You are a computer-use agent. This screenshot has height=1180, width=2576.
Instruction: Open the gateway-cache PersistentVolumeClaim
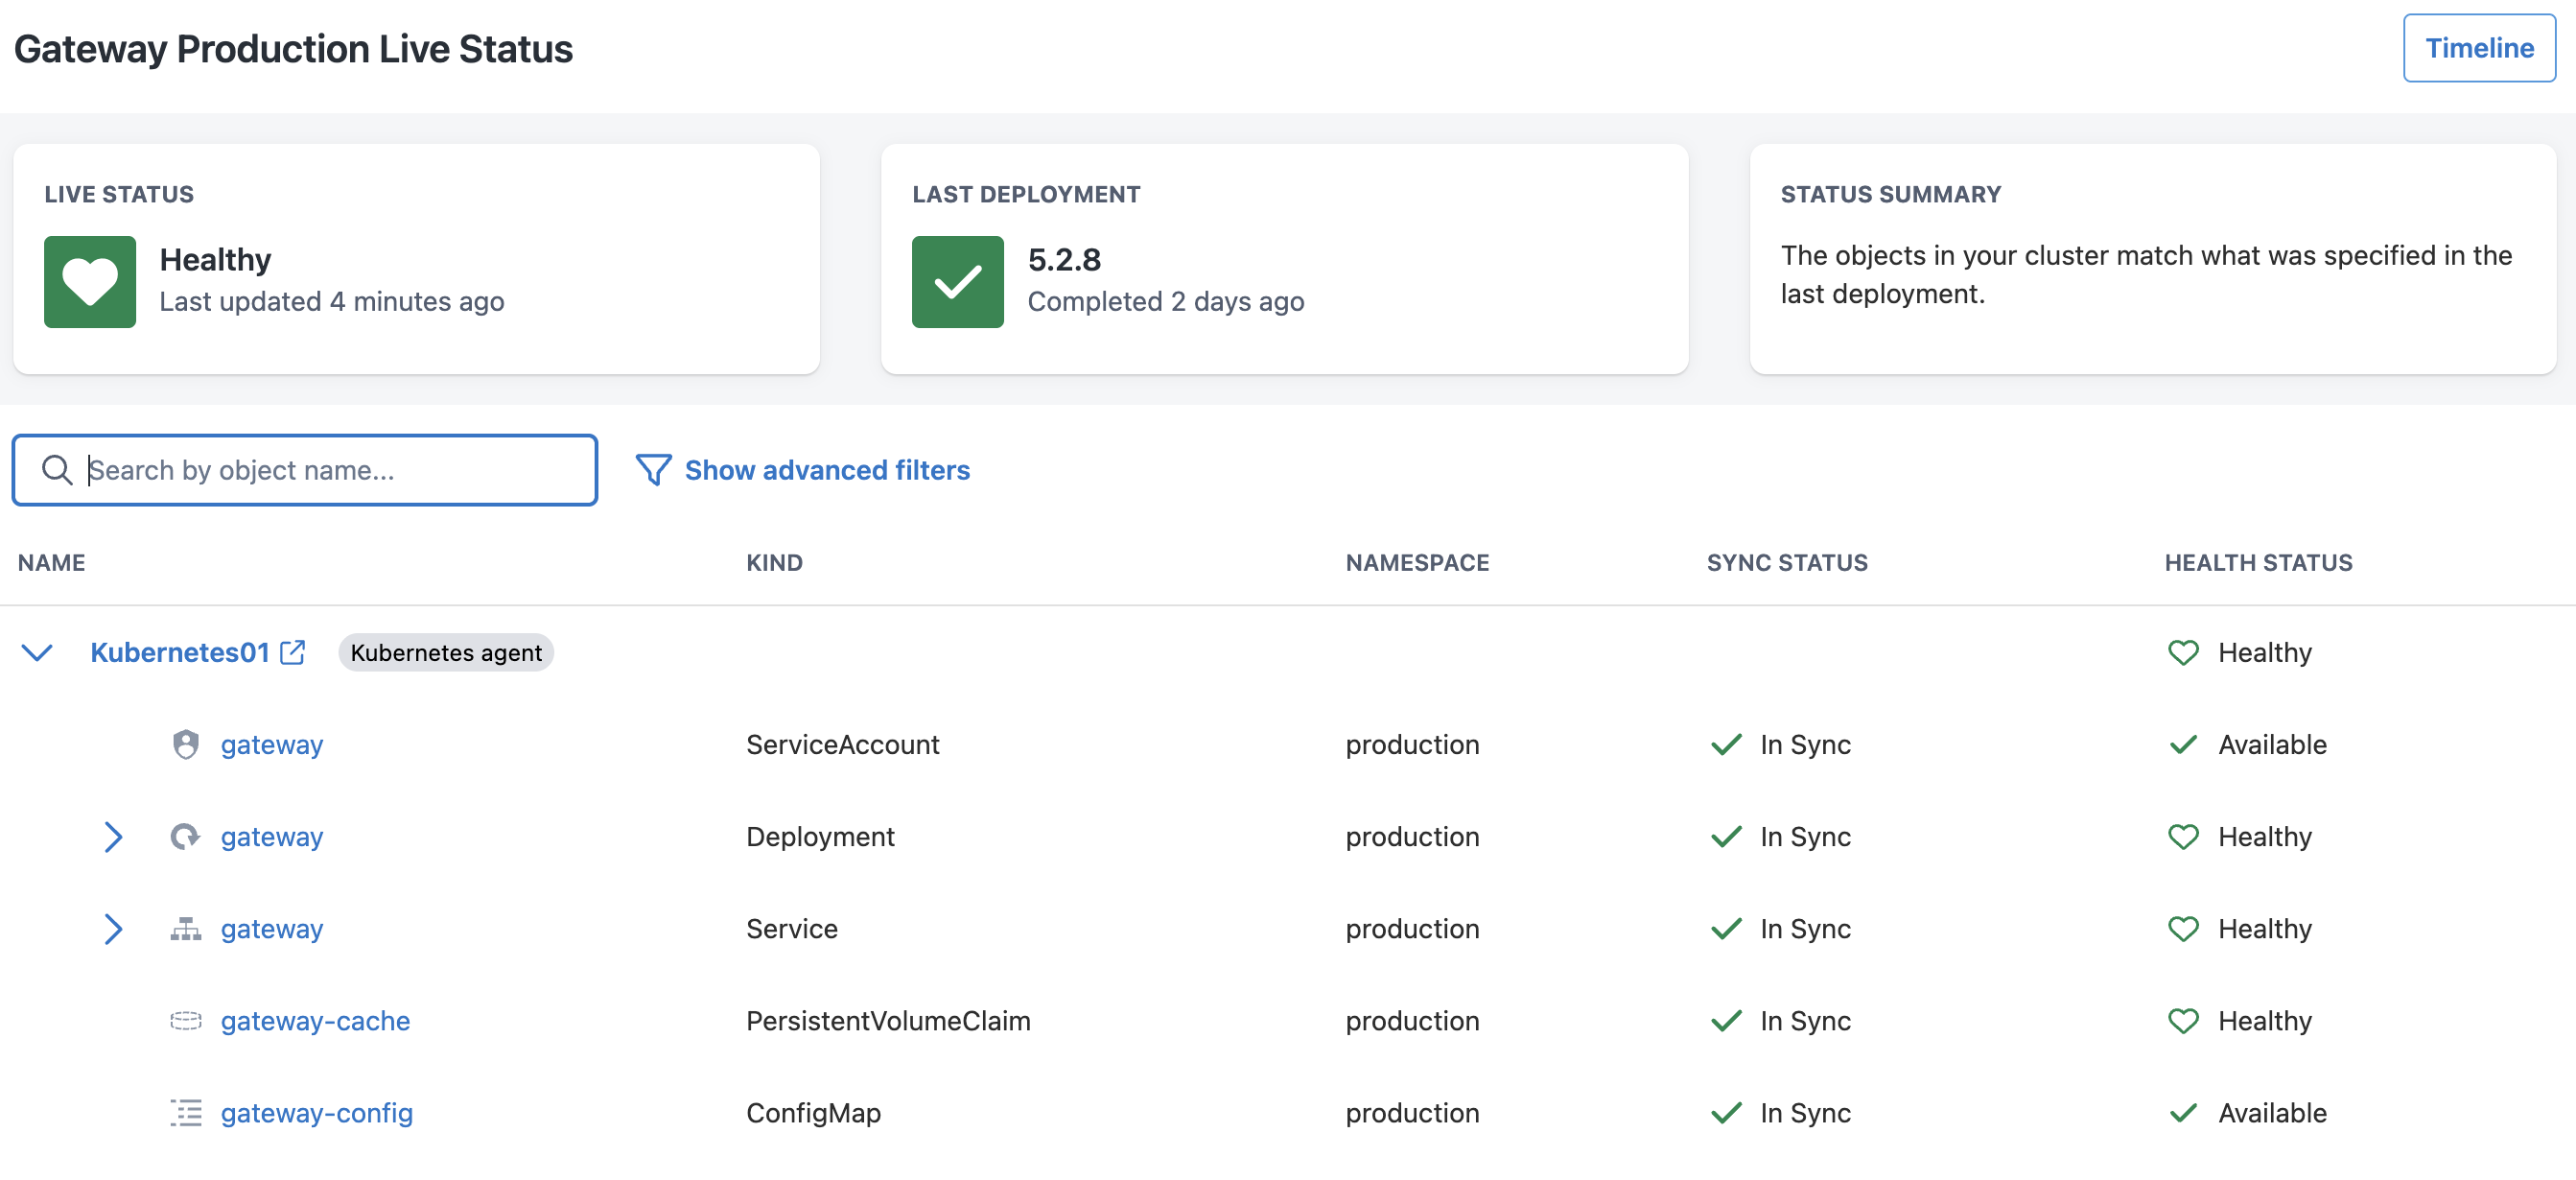tap(315, 1021)
